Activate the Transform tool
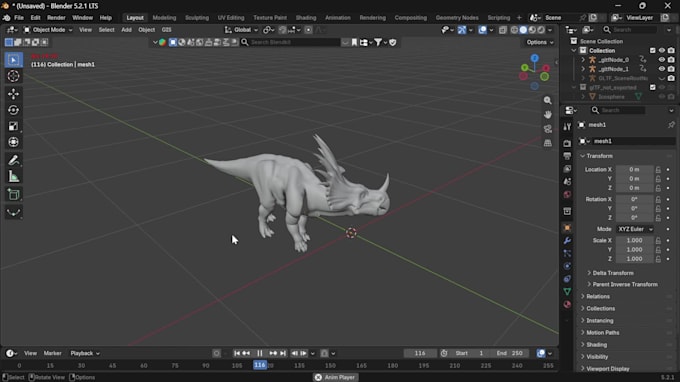680x382 pixels. tap(13, 142)
